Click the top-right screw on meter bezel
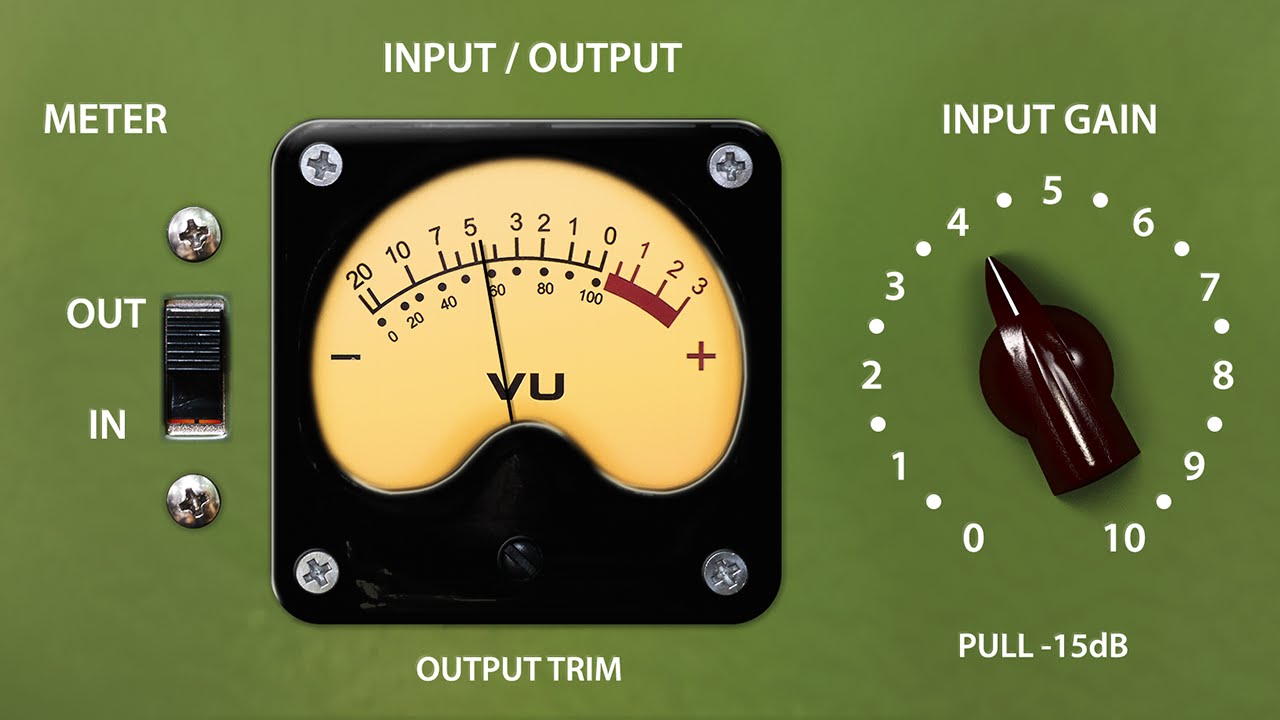 click(x=730, y=163)
